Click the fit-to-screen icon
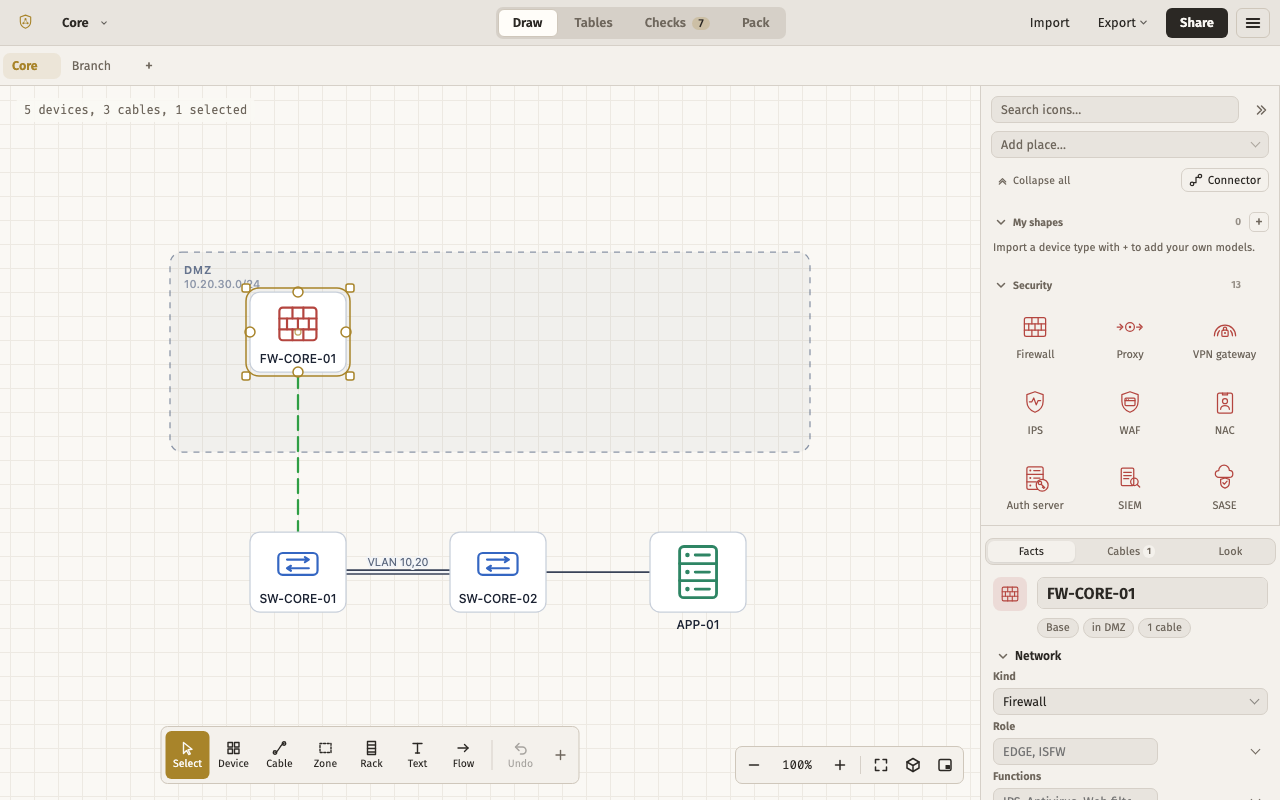 coord(881,765)
